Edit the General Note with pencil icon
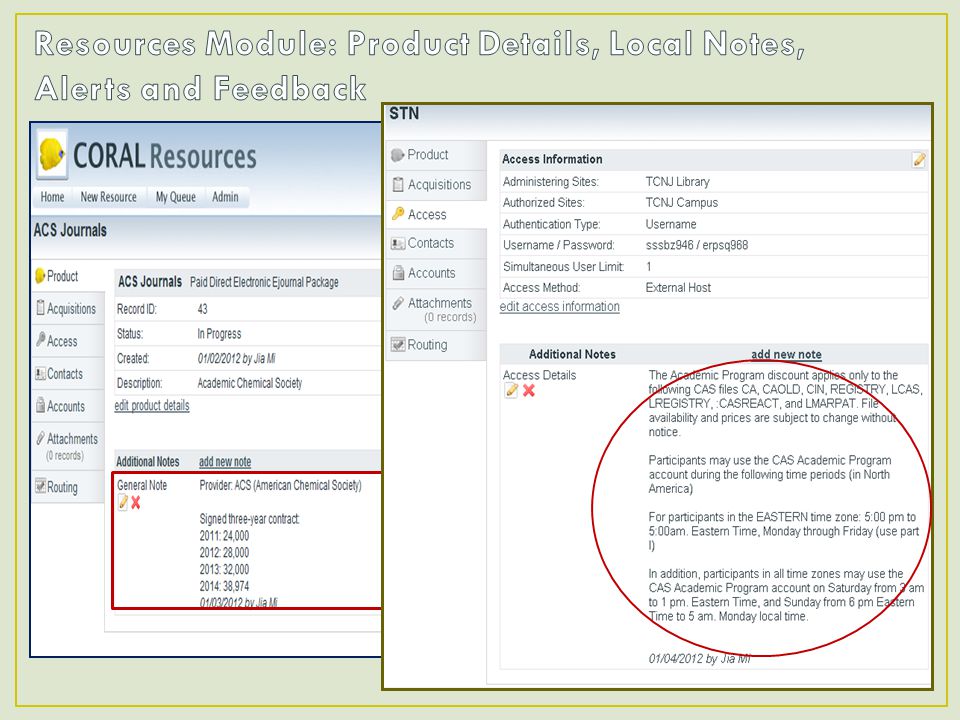The image size is (960, 720). coord(123,503)
